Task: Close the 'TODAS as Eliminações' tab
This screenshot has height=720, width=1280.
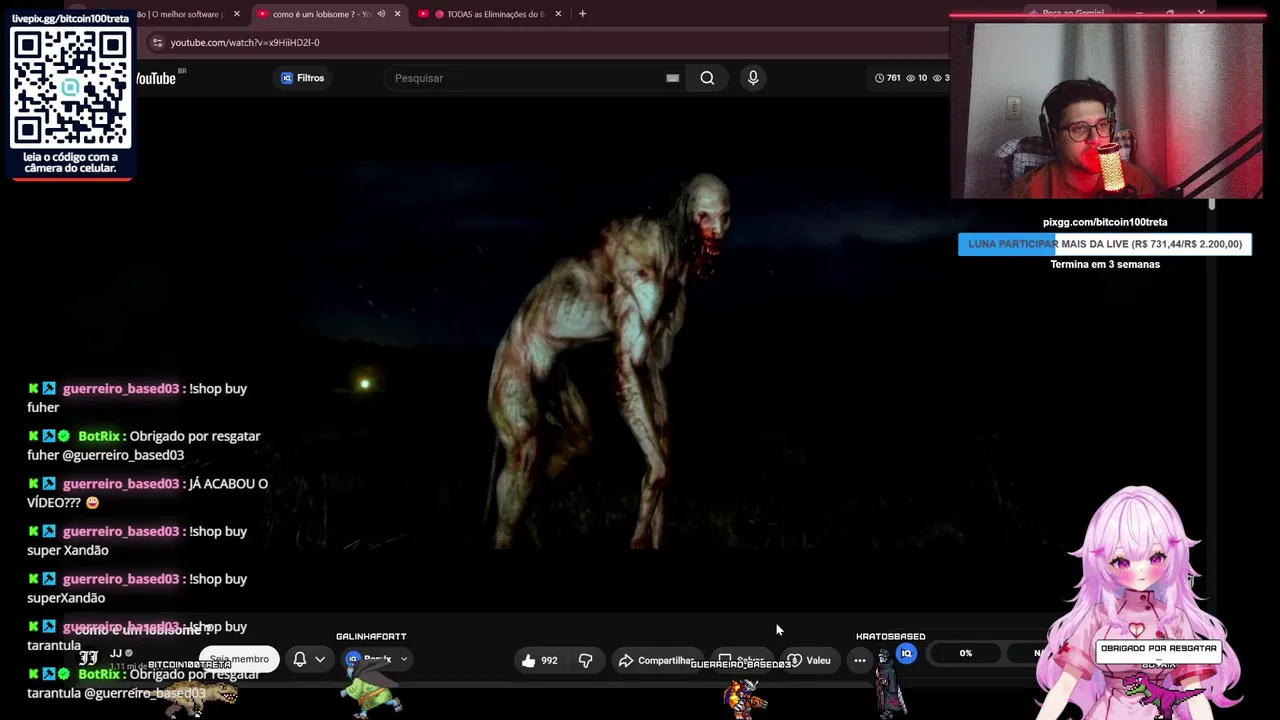Action: pyautogui.click(x=558, y=14)
